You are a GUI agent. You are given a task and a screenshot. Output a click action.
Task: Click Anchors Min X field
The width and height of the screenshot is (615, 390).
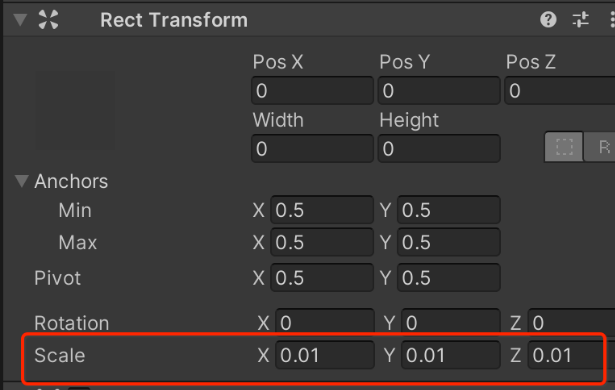(x=322, y=210)
